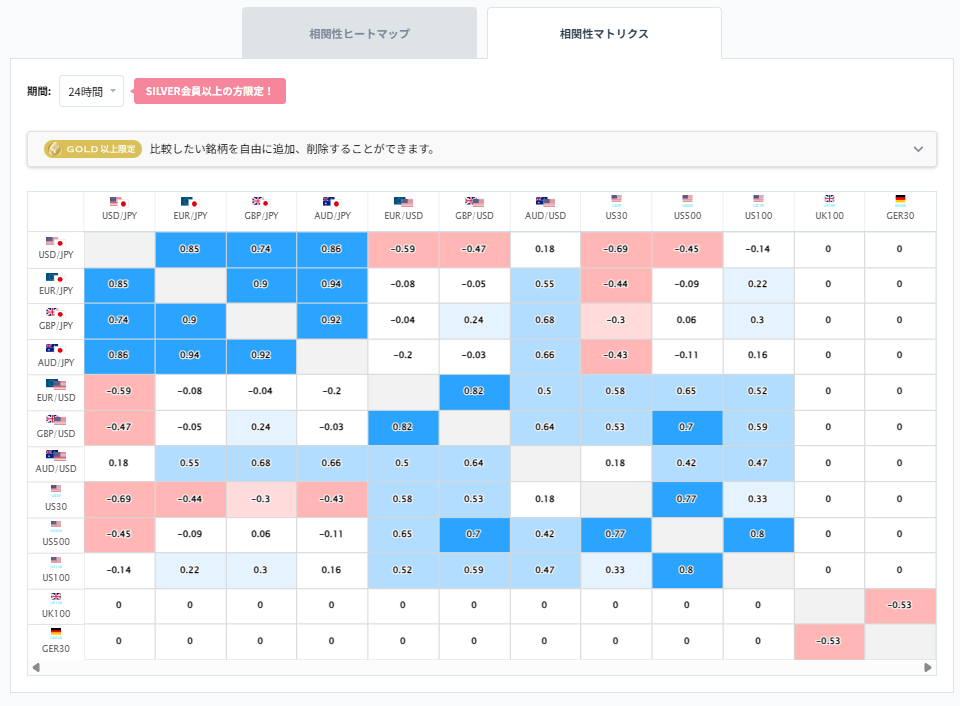Open the 期間 period dropdown showing 24時間

click(x=90, y=89)
